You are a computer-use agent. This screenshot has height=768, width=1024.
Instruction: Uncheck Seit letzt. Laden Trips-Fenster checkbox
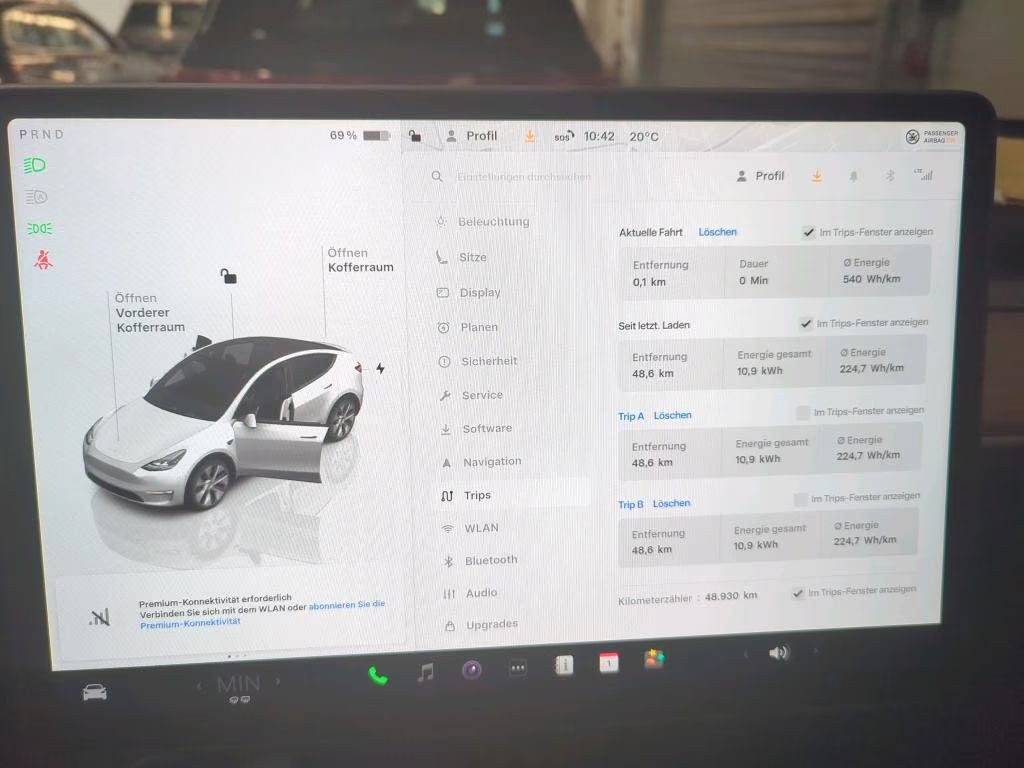806,323
